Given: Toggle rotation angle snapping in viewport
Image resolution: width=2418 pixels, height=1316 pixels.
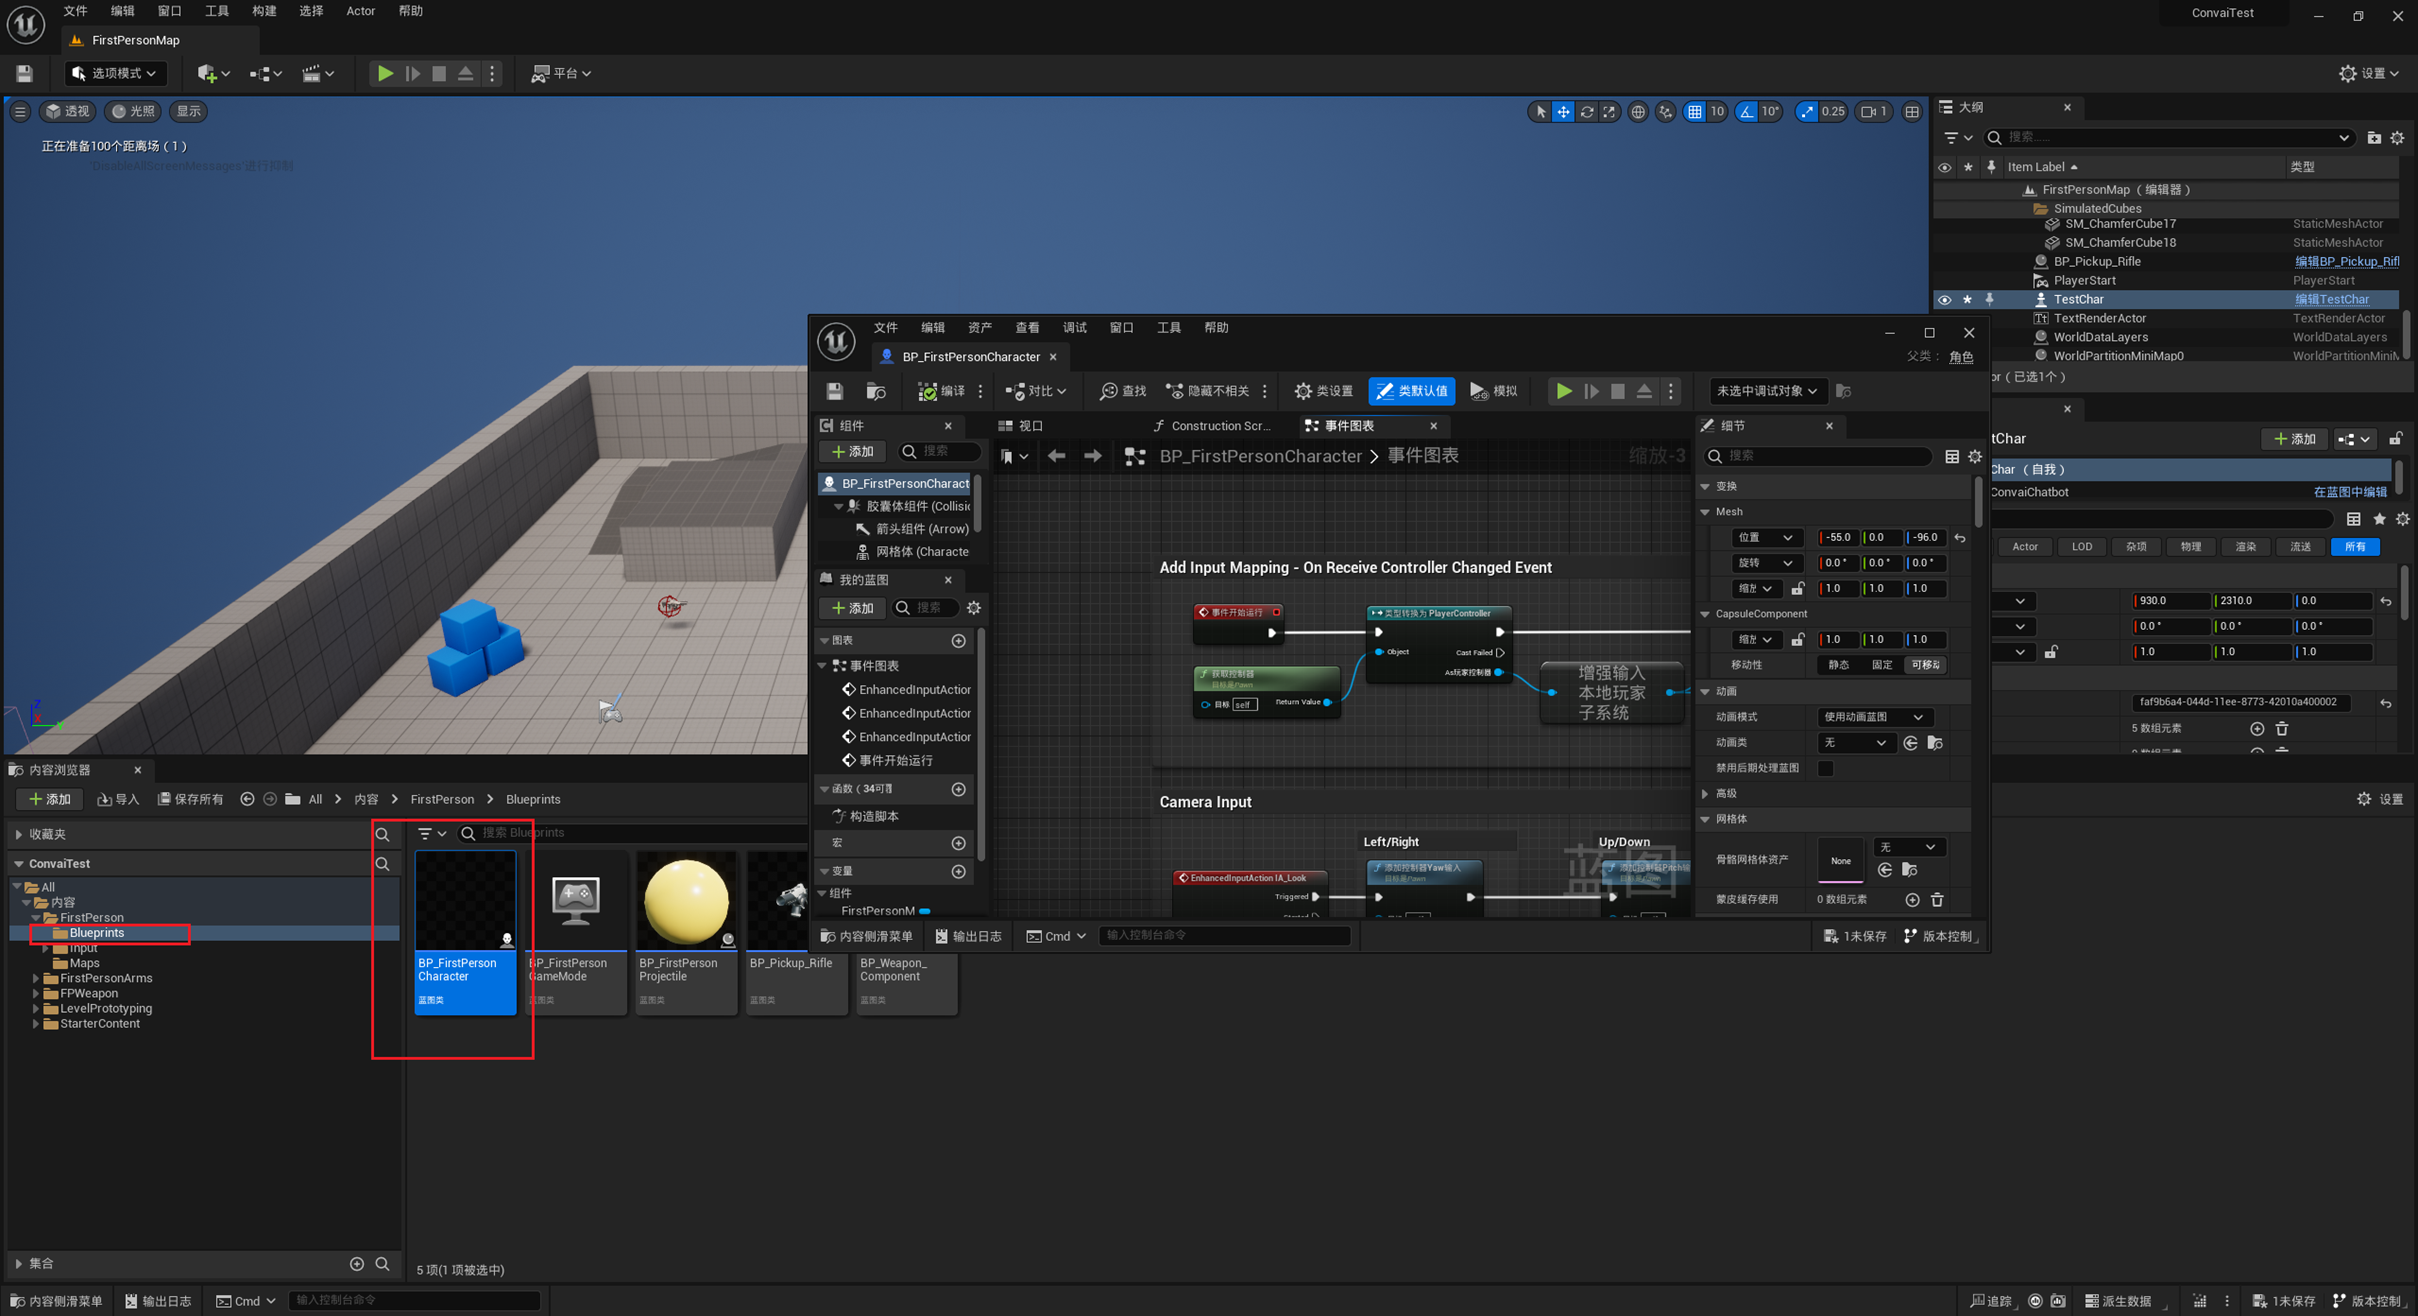Looking at the screenshot, I should pyautogui.click(x=1746, y=112).
